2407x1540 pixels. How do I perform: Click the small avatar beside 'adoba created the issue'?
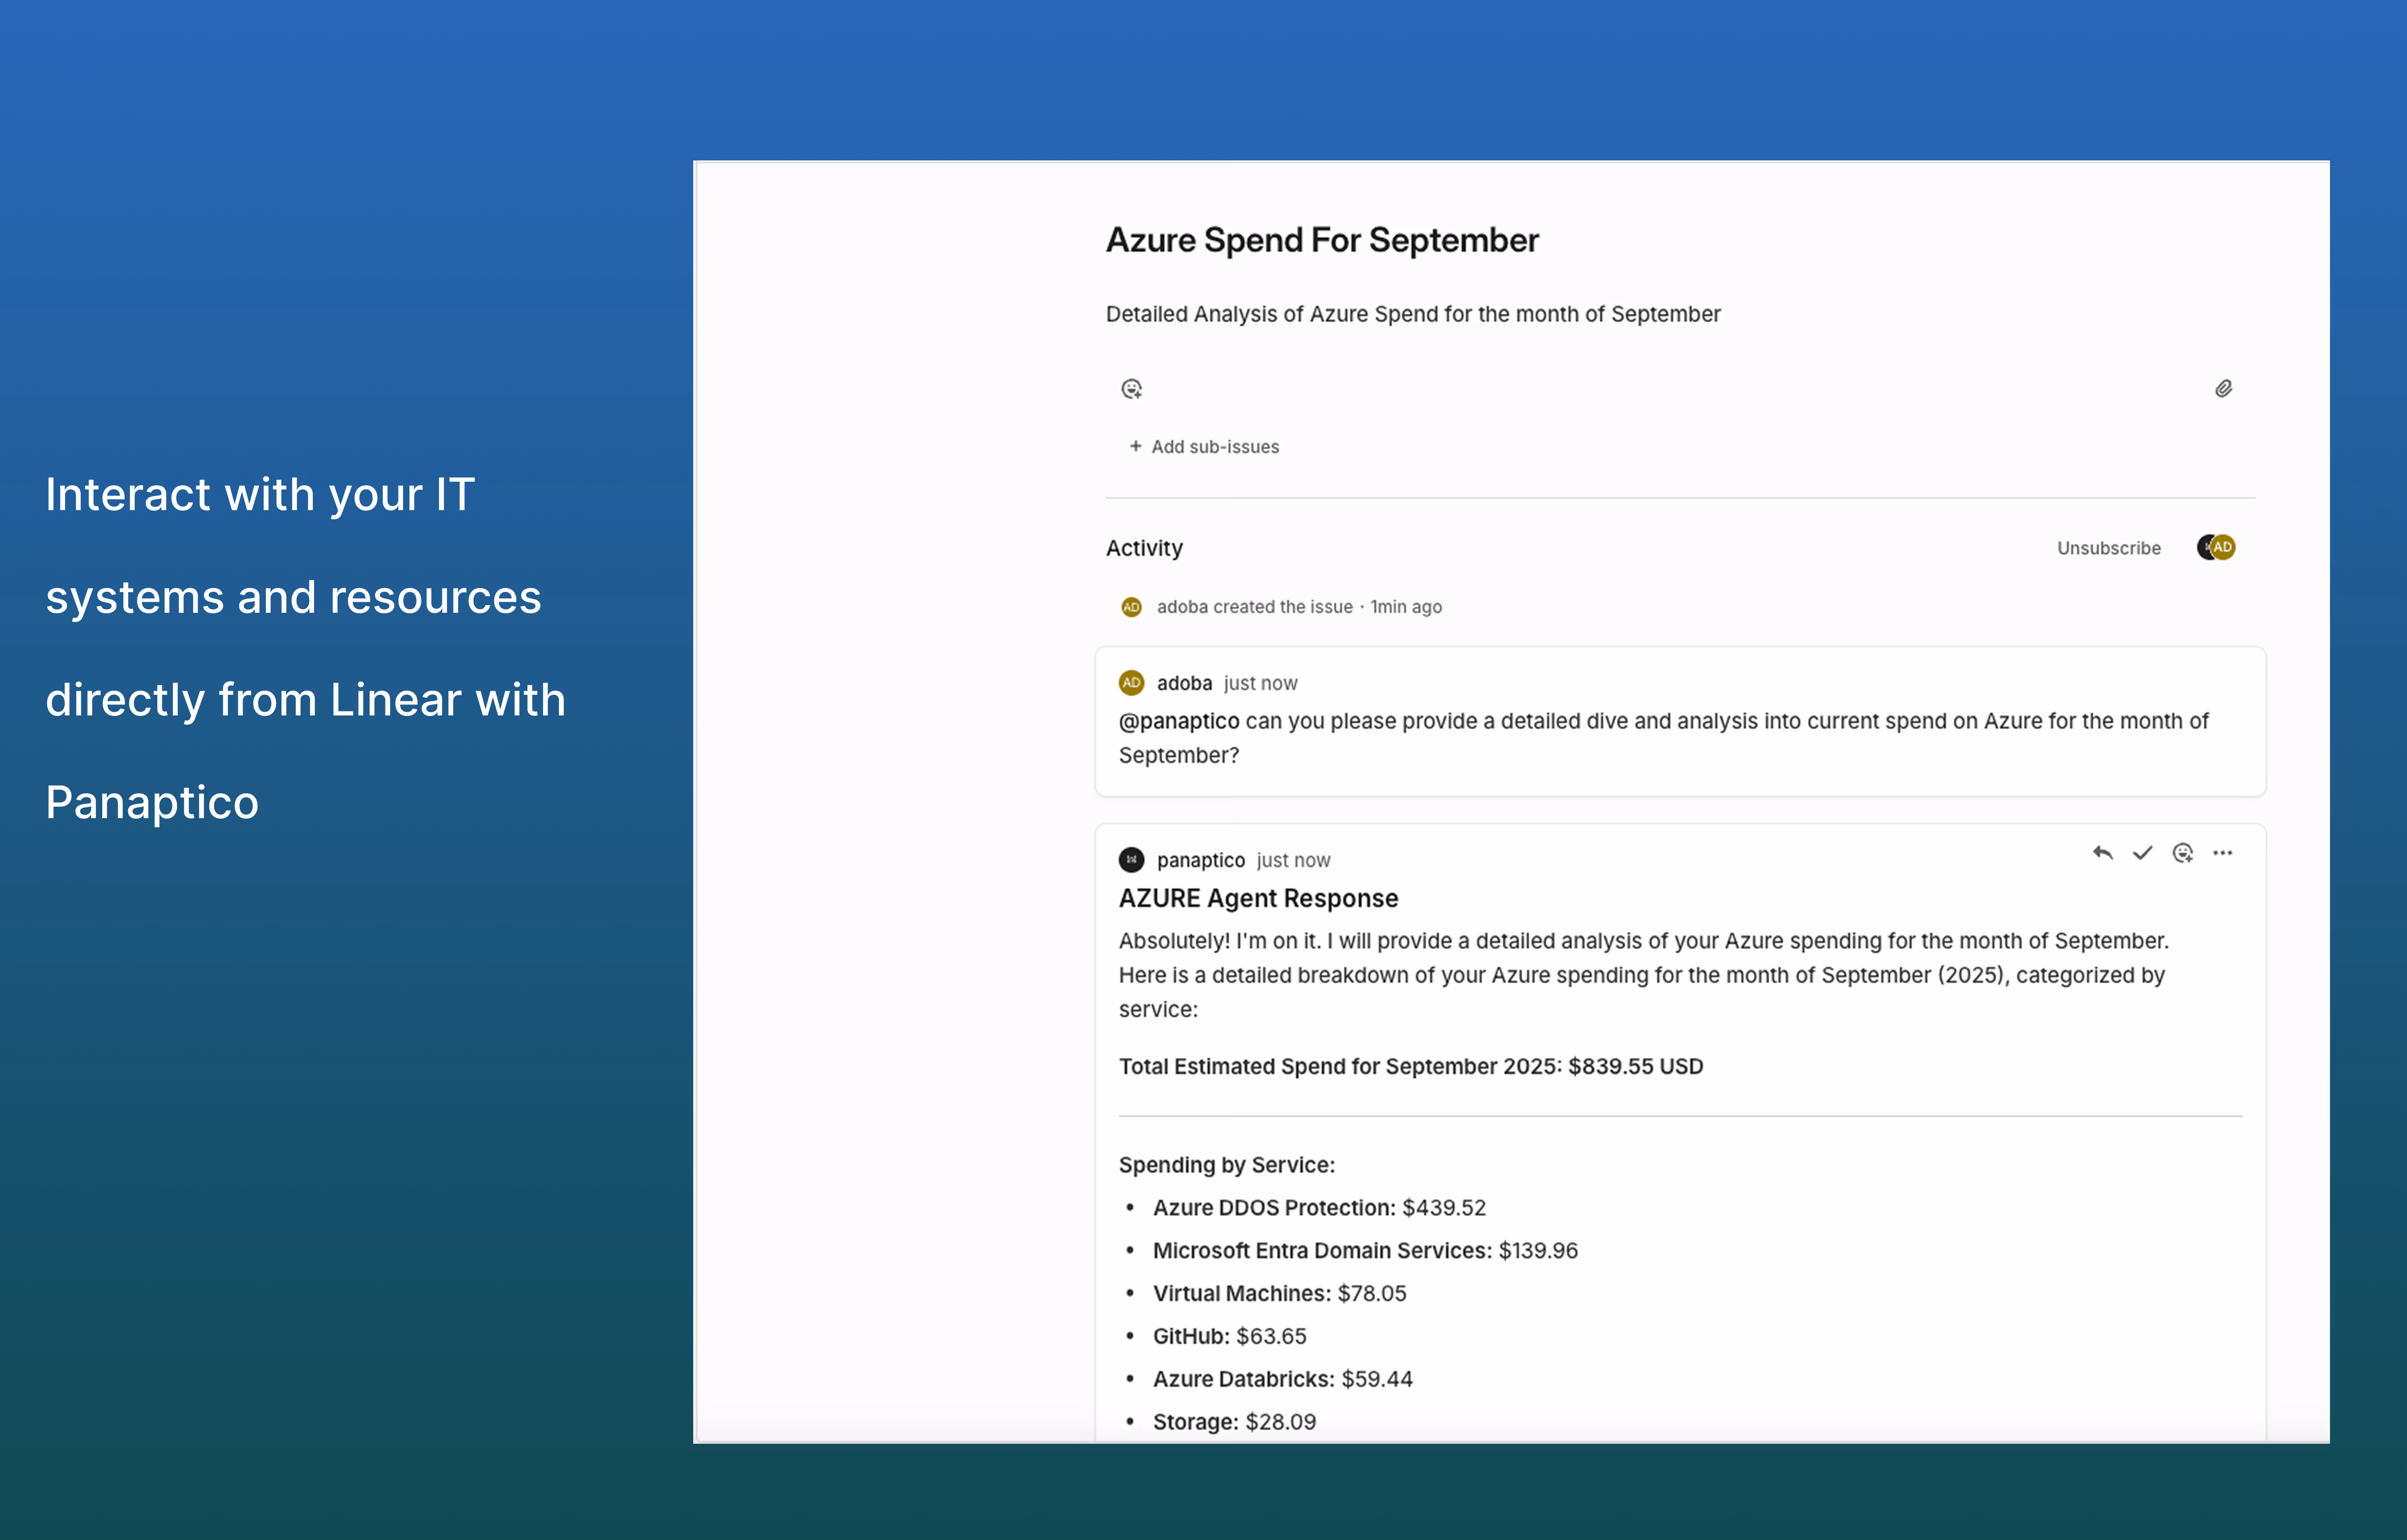pos(1131,607)
